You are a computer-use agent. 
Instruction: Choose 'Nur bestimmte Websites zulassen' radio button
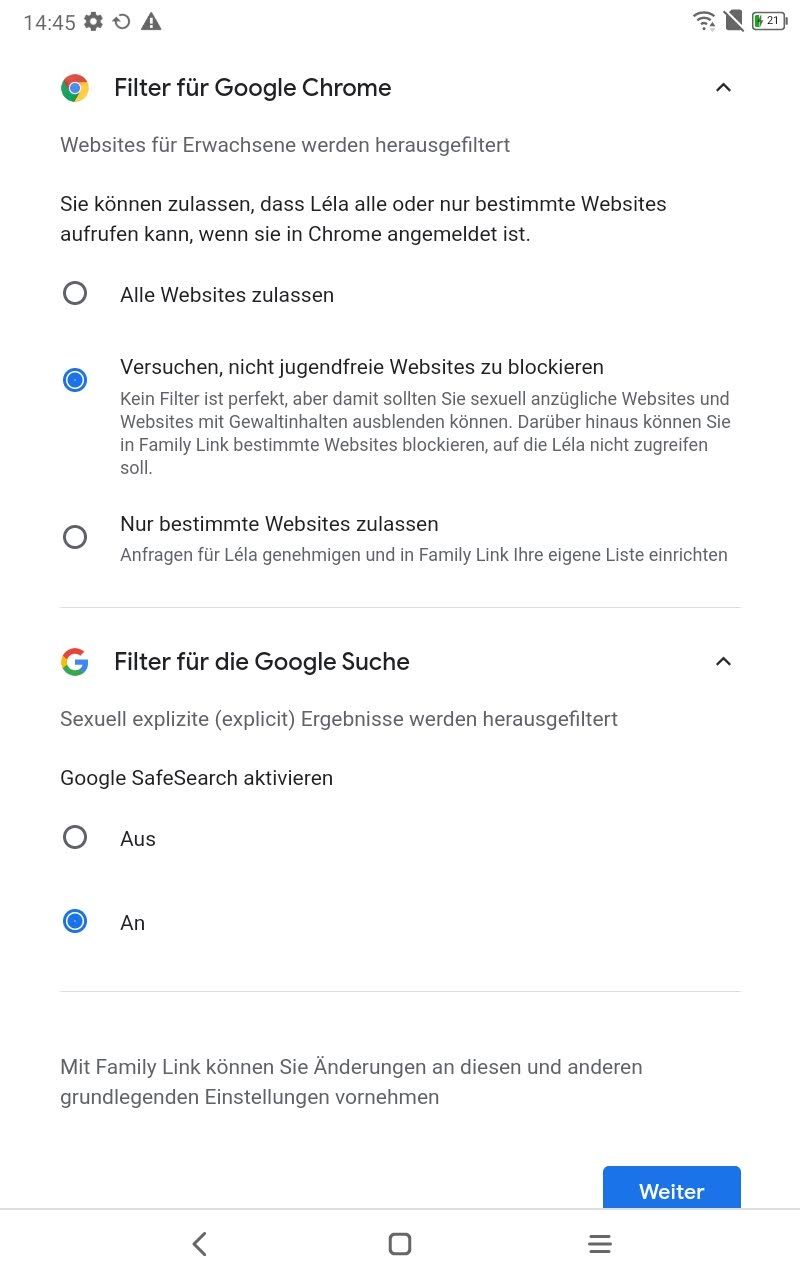click(x=75, y=537)
